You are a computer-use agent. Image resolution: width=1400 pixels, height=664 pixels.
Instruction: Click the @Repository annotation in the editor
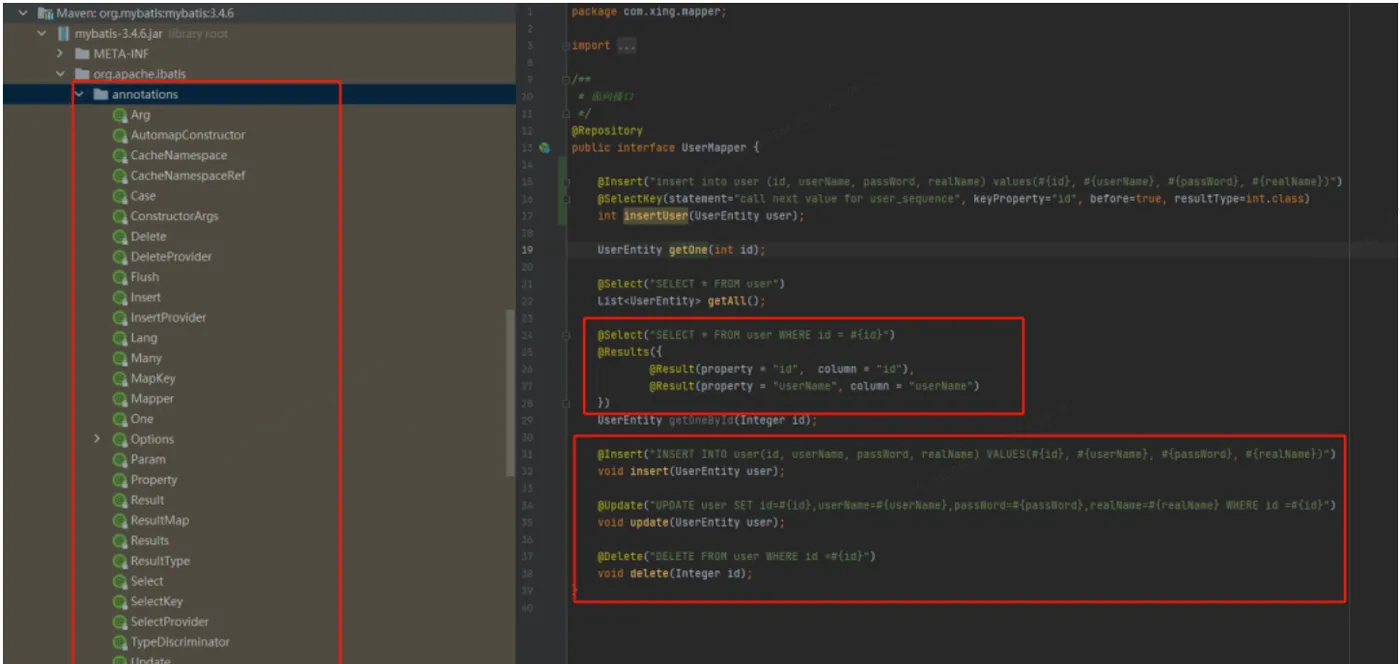click(x=607, y=131)
